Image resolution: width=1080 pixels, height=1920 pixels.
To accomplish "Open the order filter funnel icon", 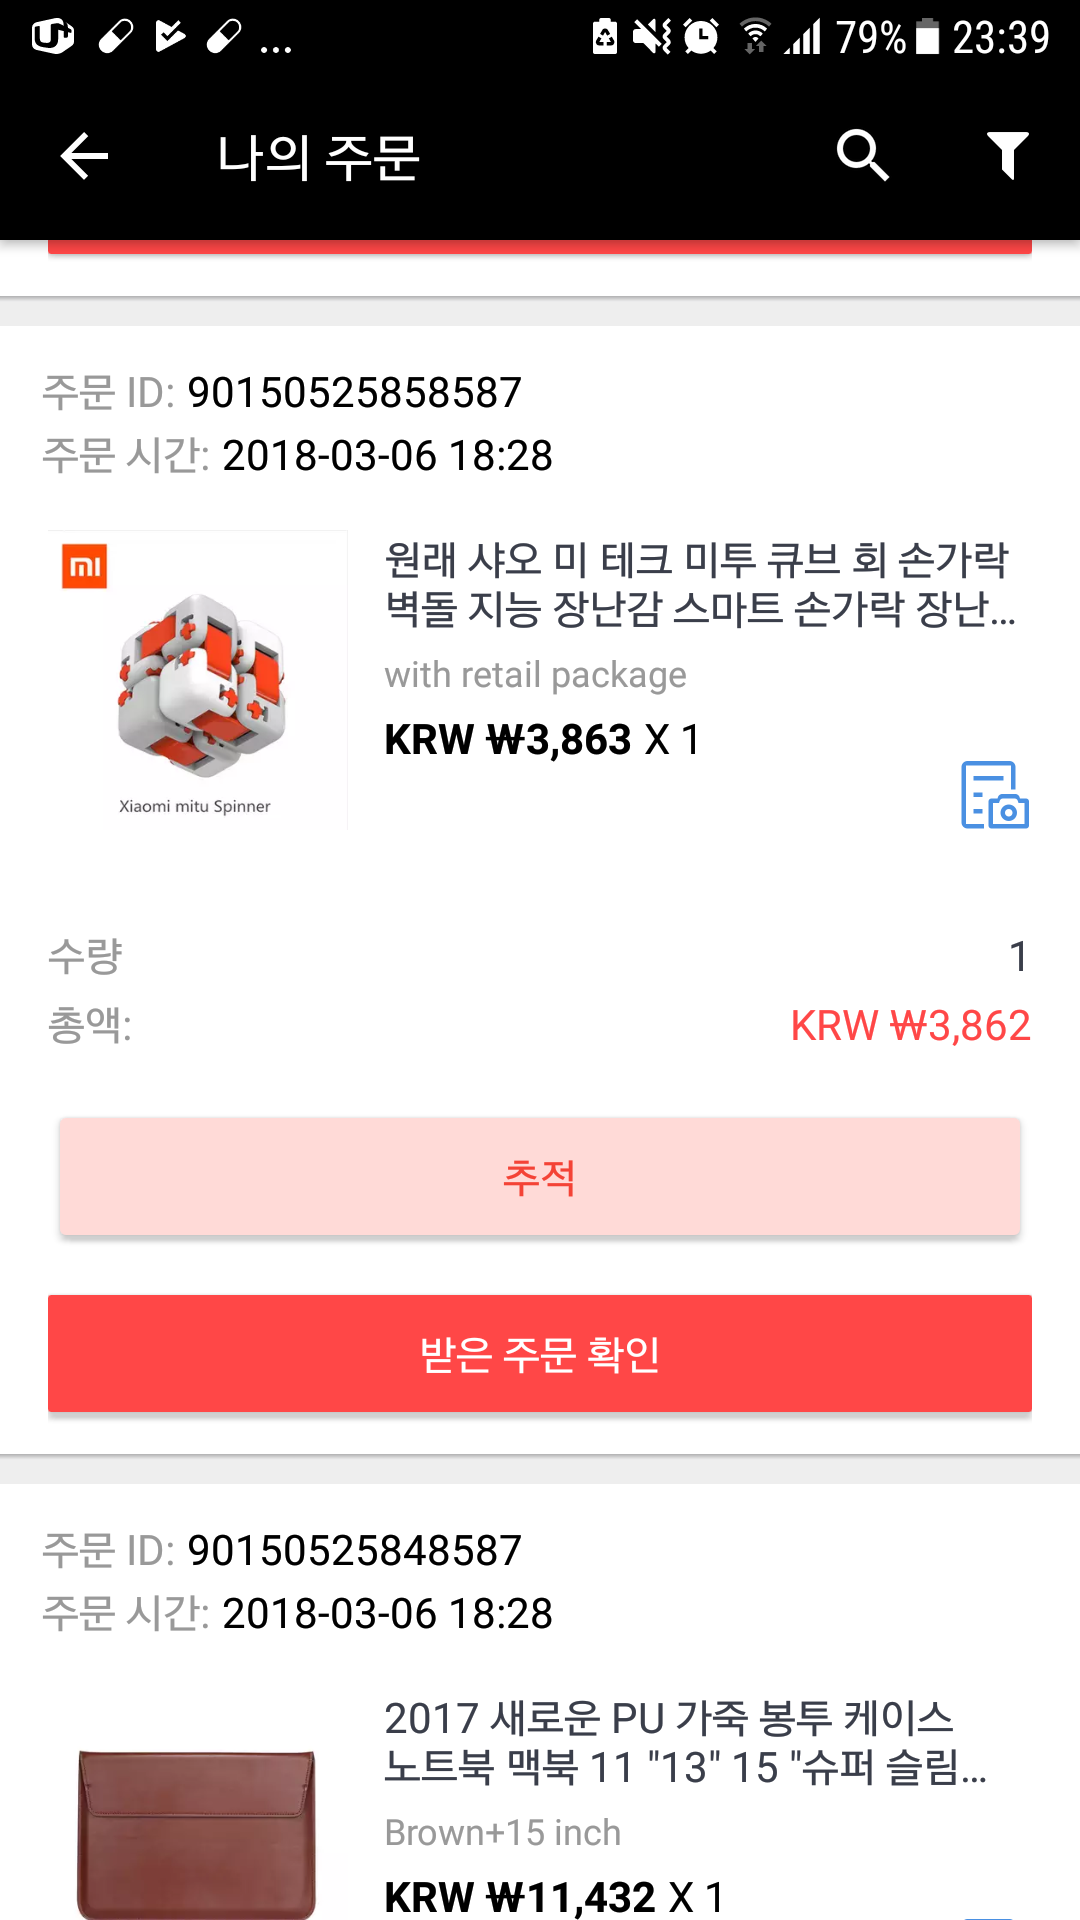I will (1007, 155).
